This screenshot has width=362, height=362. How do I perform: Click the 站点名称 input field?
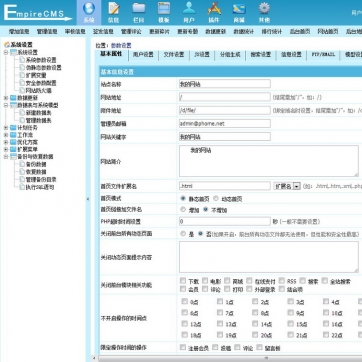[x=225, y=84]
